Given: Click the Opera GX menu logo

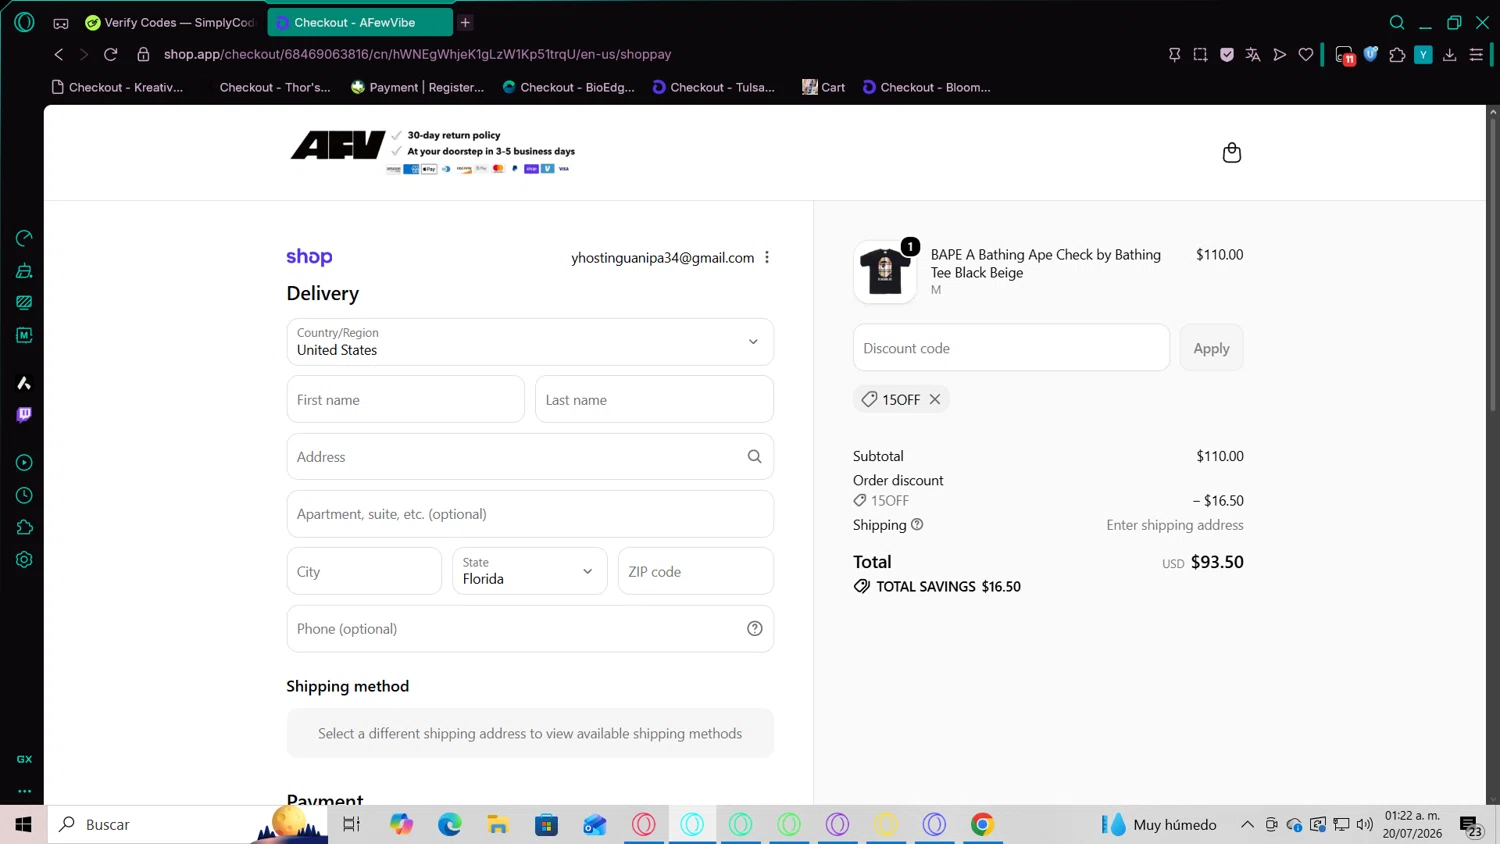Looking at the screenshot, I should (24, 22).
